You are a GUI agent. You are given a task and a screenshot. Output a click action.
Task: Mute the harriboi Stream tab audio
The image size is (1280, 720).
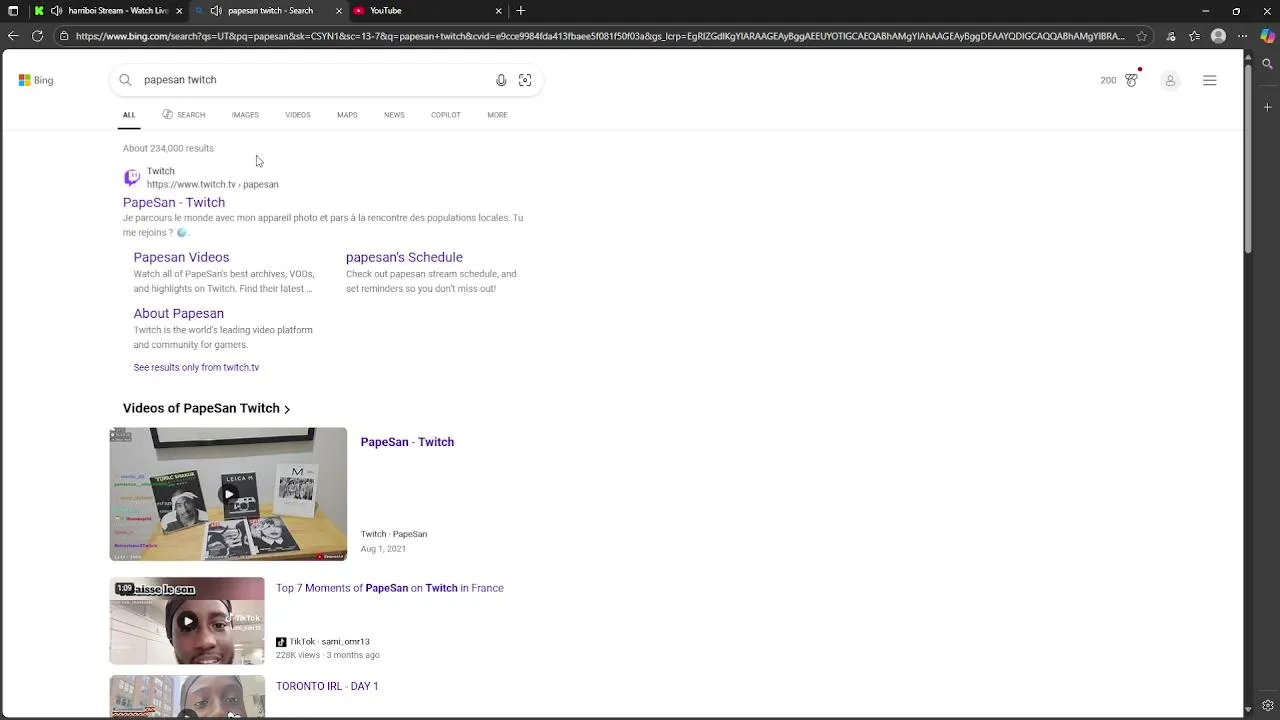coord(56,11)
